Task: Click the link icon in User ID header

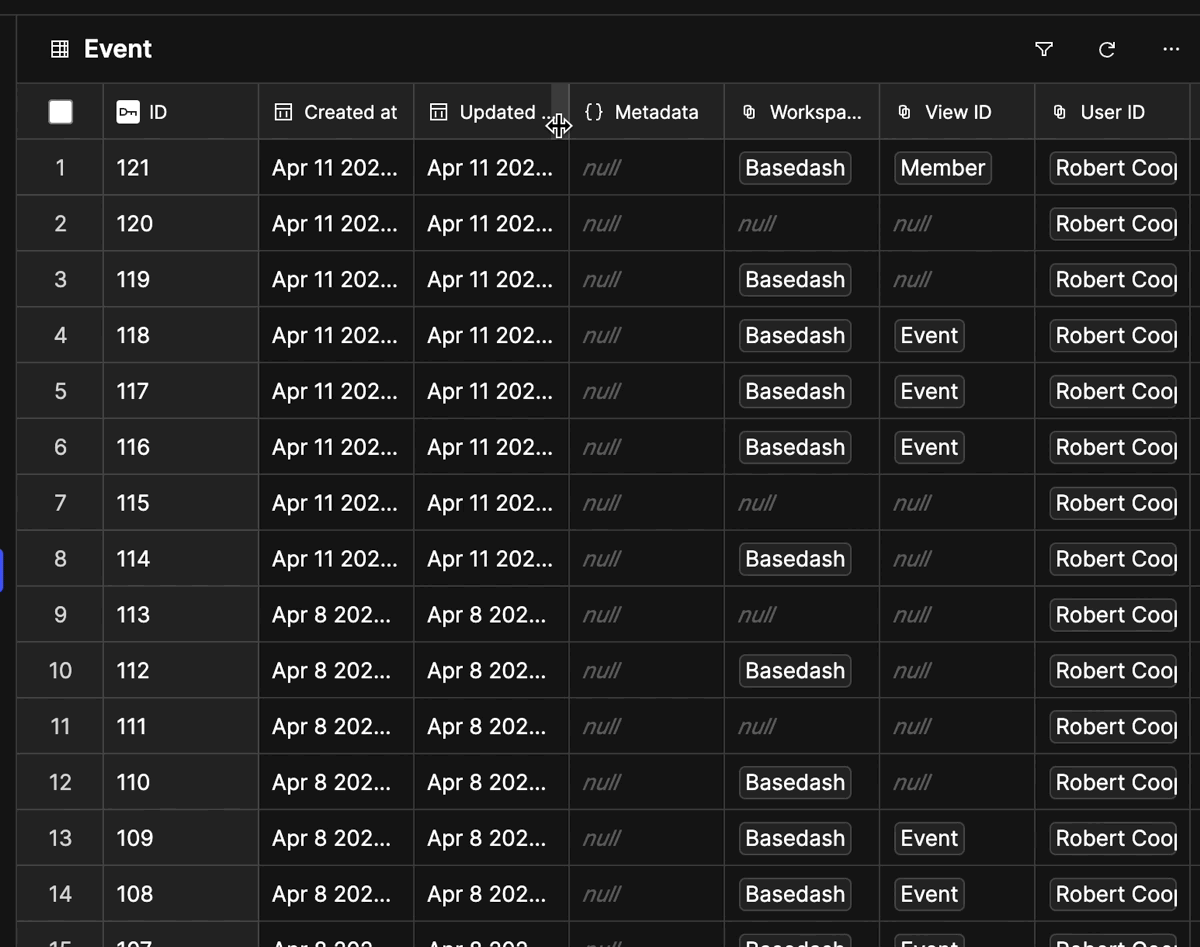Action: [1060, 112]
